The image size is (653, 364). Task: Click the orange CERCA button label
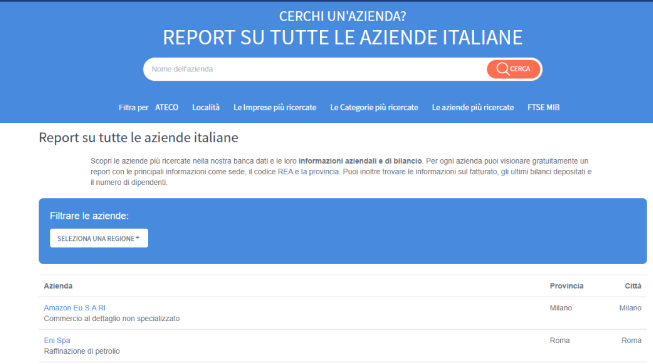pos(520,69)
